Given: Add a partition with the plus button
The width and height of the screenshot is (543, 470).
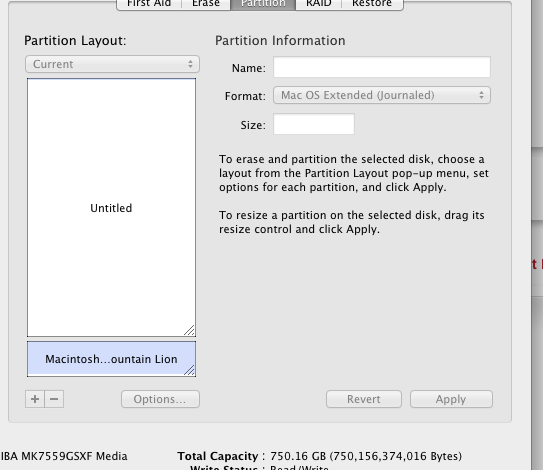Looking at the screenshot, I should (x=35, y=399).
